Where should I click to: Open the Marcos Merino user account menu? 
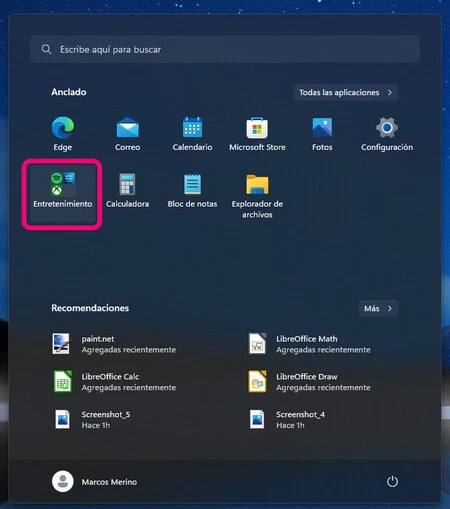coord(95,482)
